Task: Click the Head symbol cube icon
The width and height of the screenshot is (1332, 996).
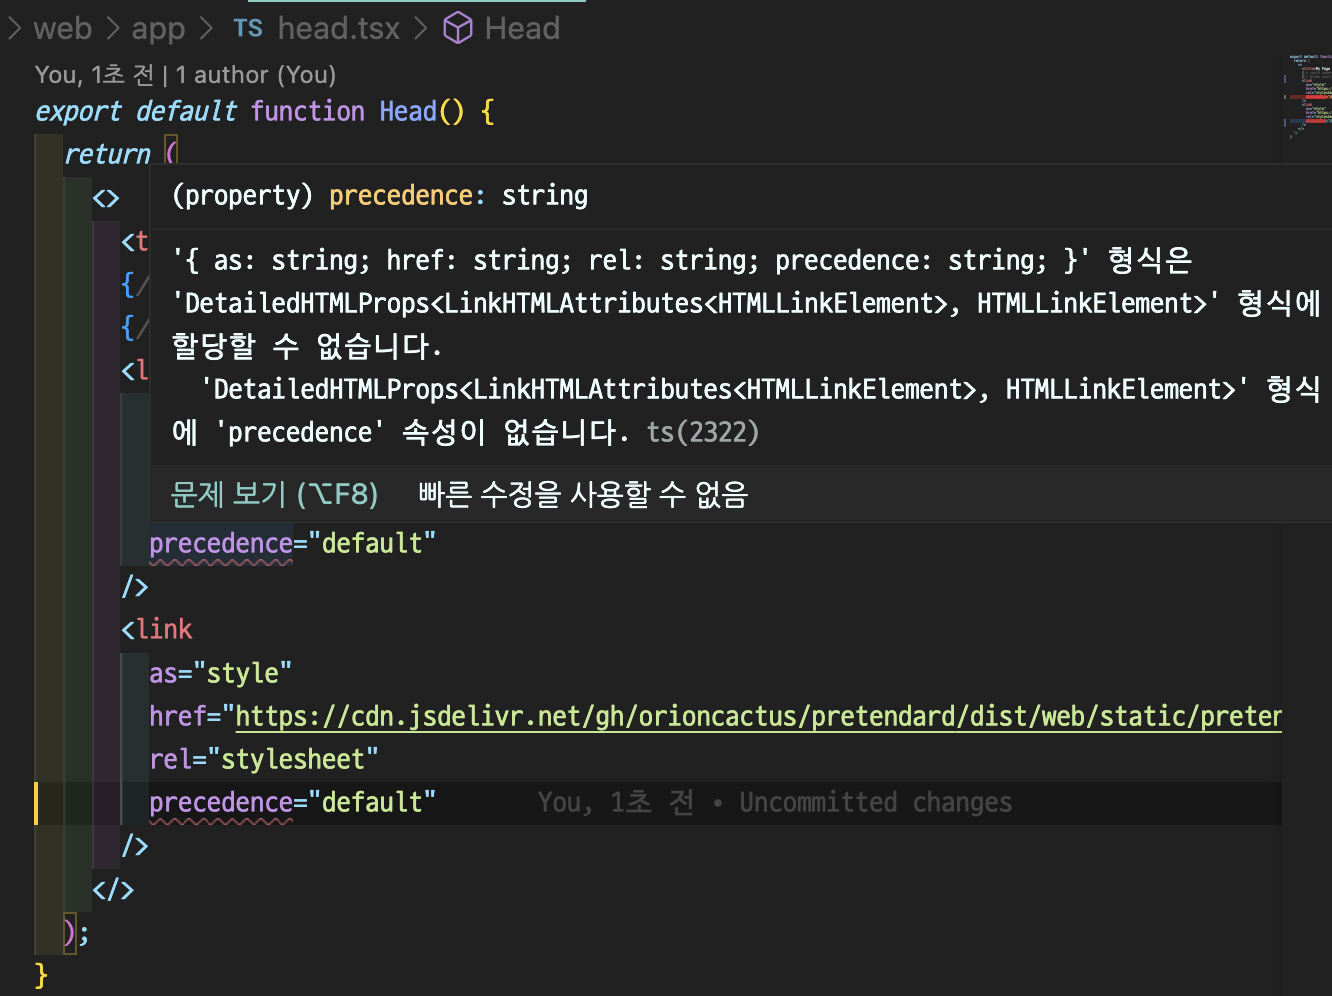Action: coord(458,28)
